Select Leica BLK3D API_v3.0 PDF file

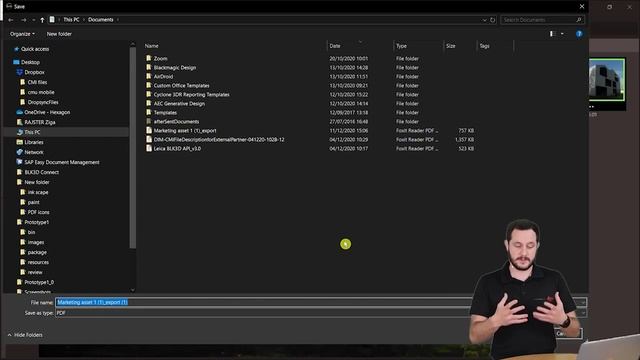coord(177,149)
